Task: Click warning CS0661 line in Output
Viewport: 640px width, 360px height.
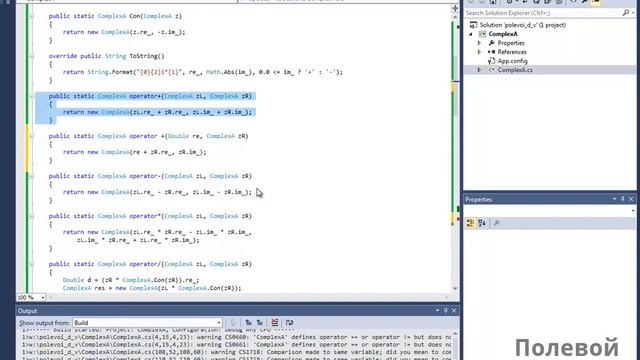Action: (x=237, y=344)
